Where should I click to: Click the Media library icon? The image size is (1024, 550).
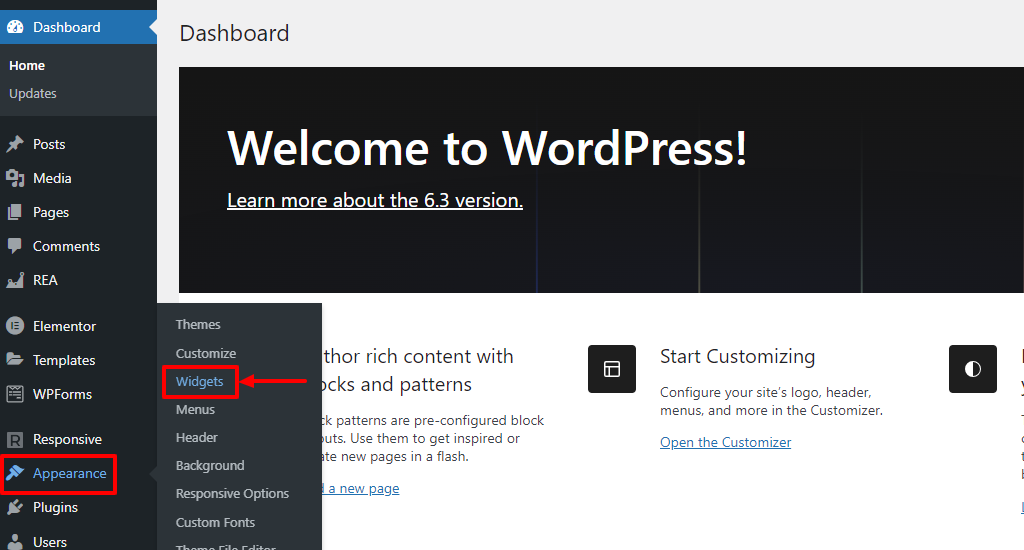click(x=15, y=178)
